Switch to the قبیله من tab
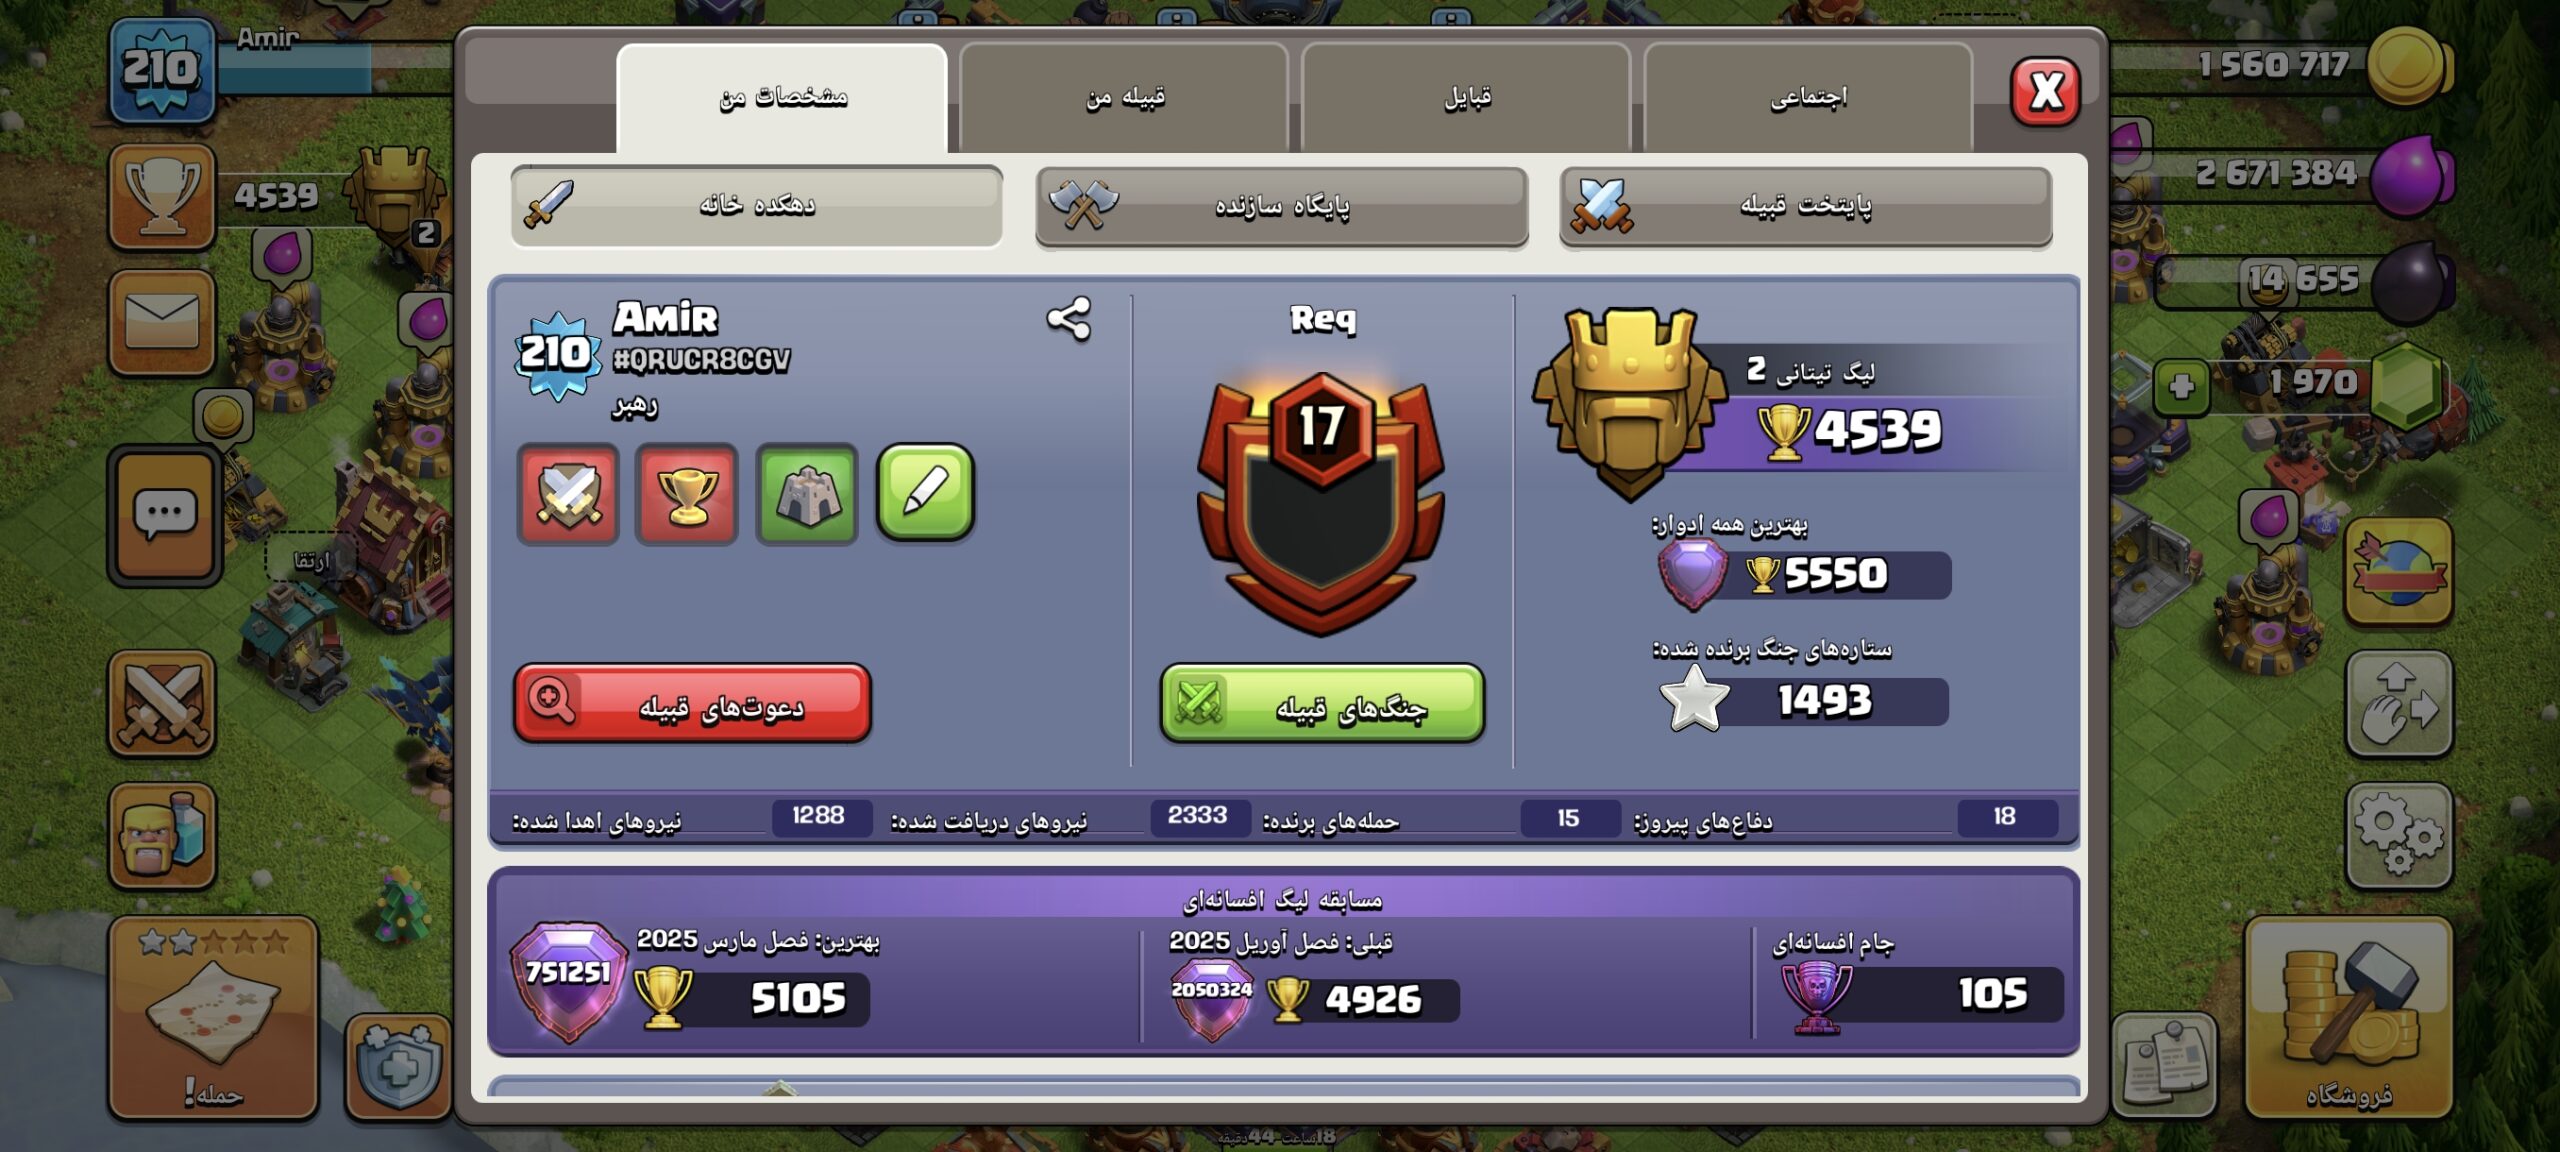This screenshot has height=1152, width=2560. pyautogui.click(x=1124, y=97)
